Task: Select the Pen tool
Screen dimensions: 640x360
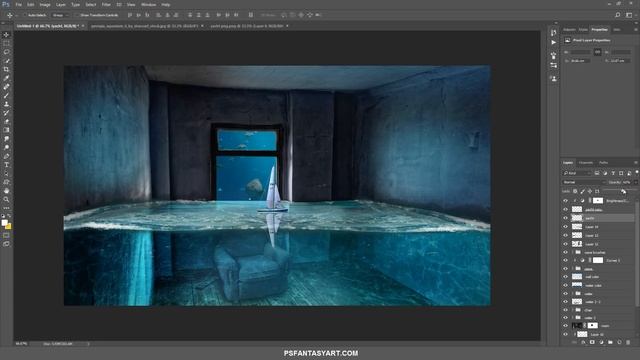Action: 6,156
